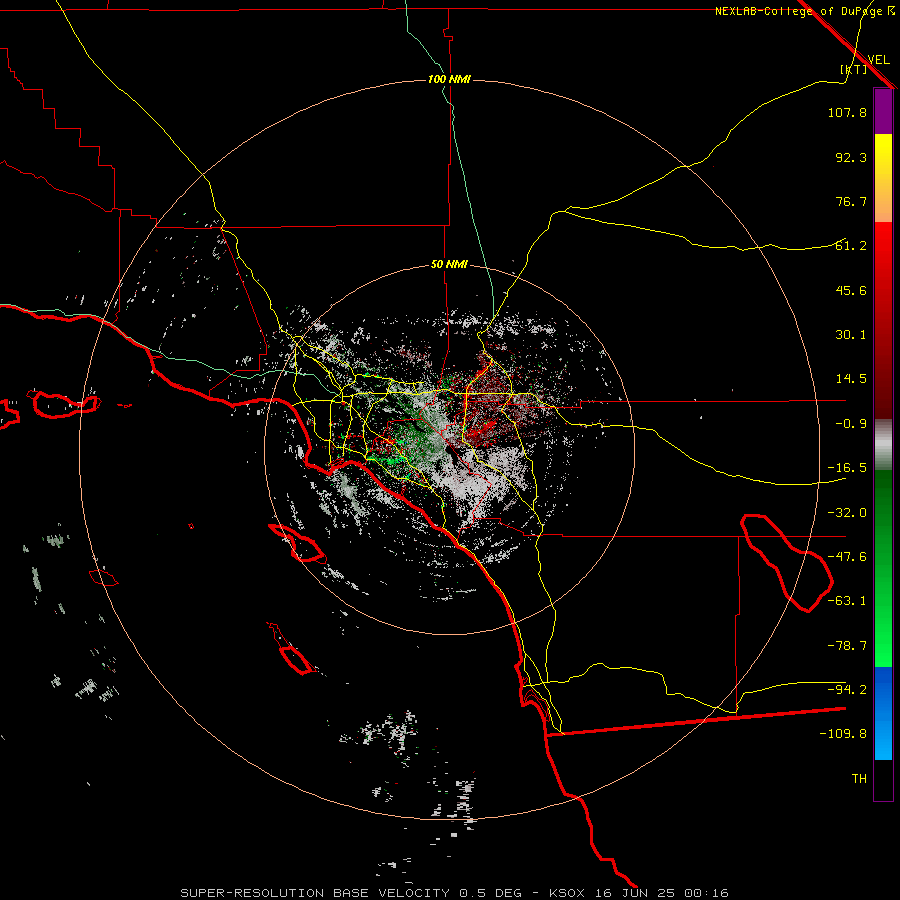The height and width of the screenshot is (900, 900).
Task: Click the green segment of the color bar
Action: (883, 568)
